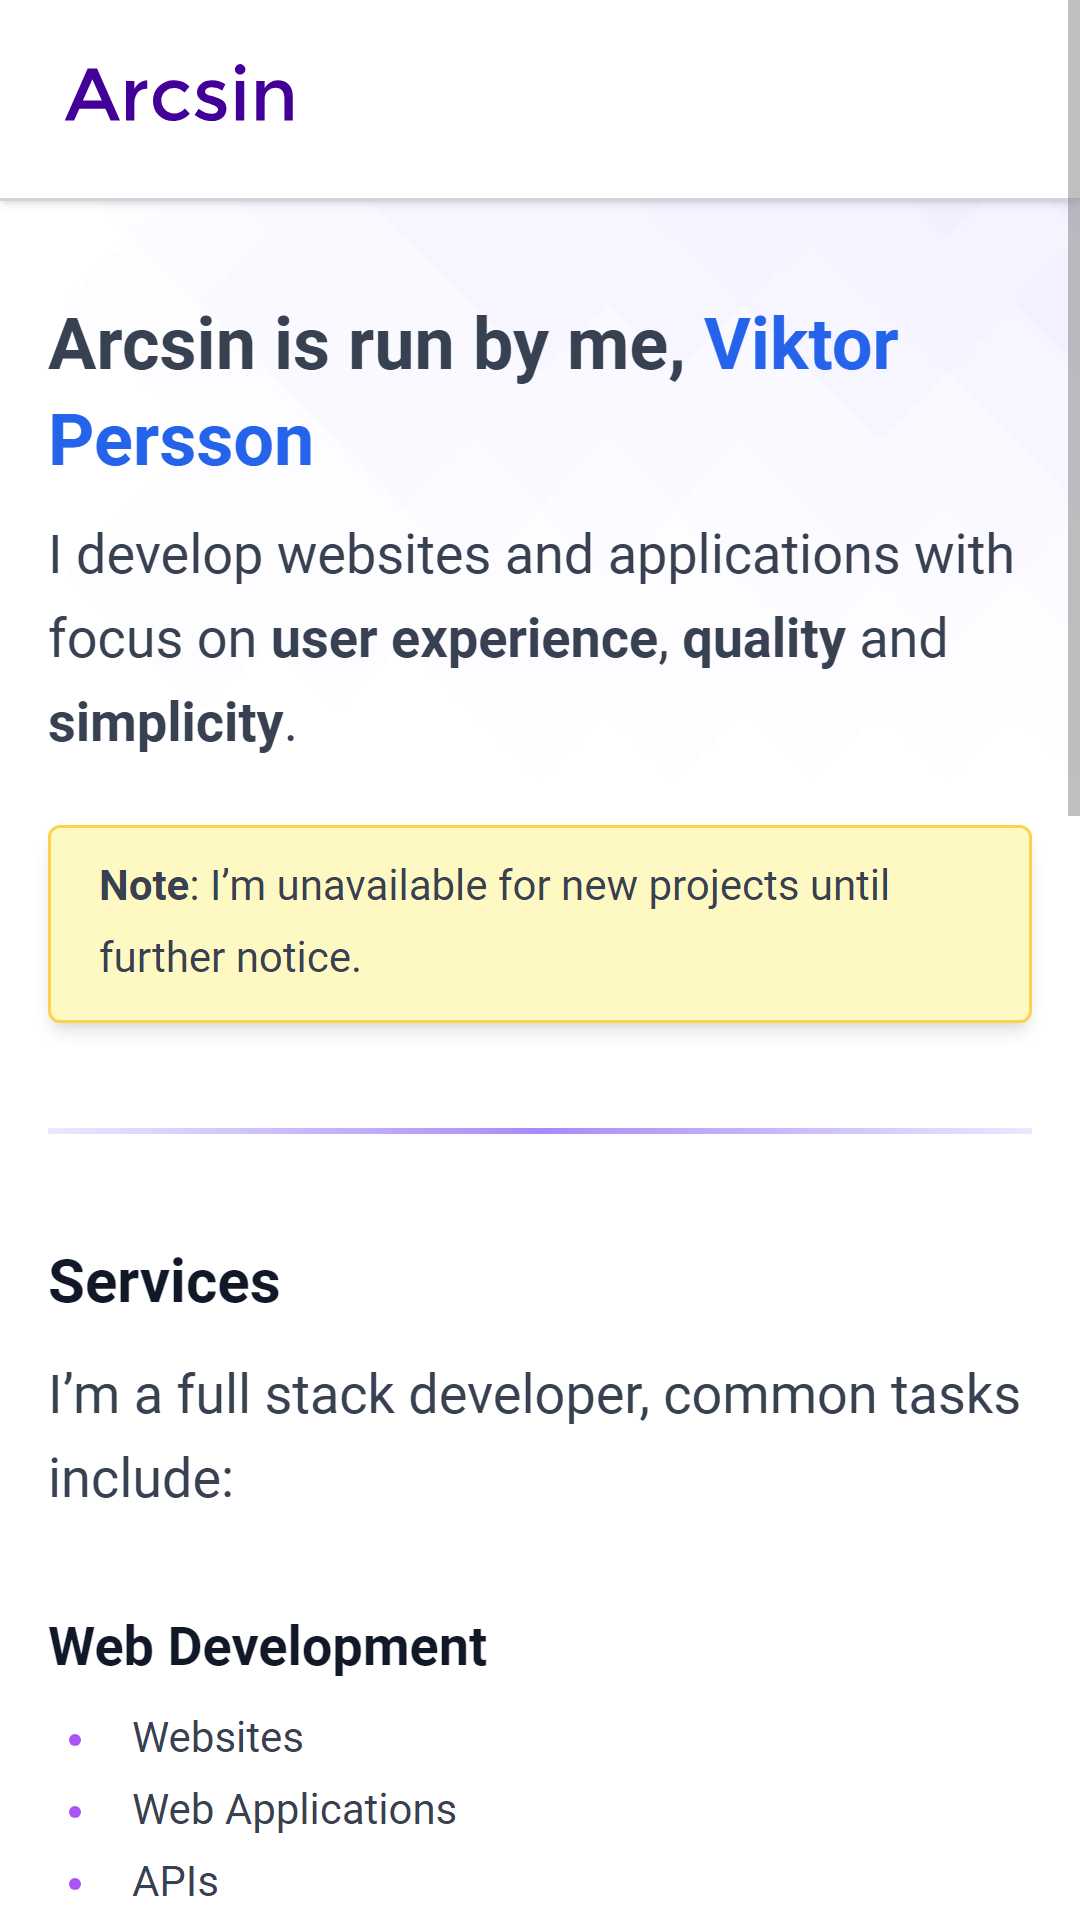1080x1920 pixels.
Task: Click the 'further notice' text in note
Action: 230,958
